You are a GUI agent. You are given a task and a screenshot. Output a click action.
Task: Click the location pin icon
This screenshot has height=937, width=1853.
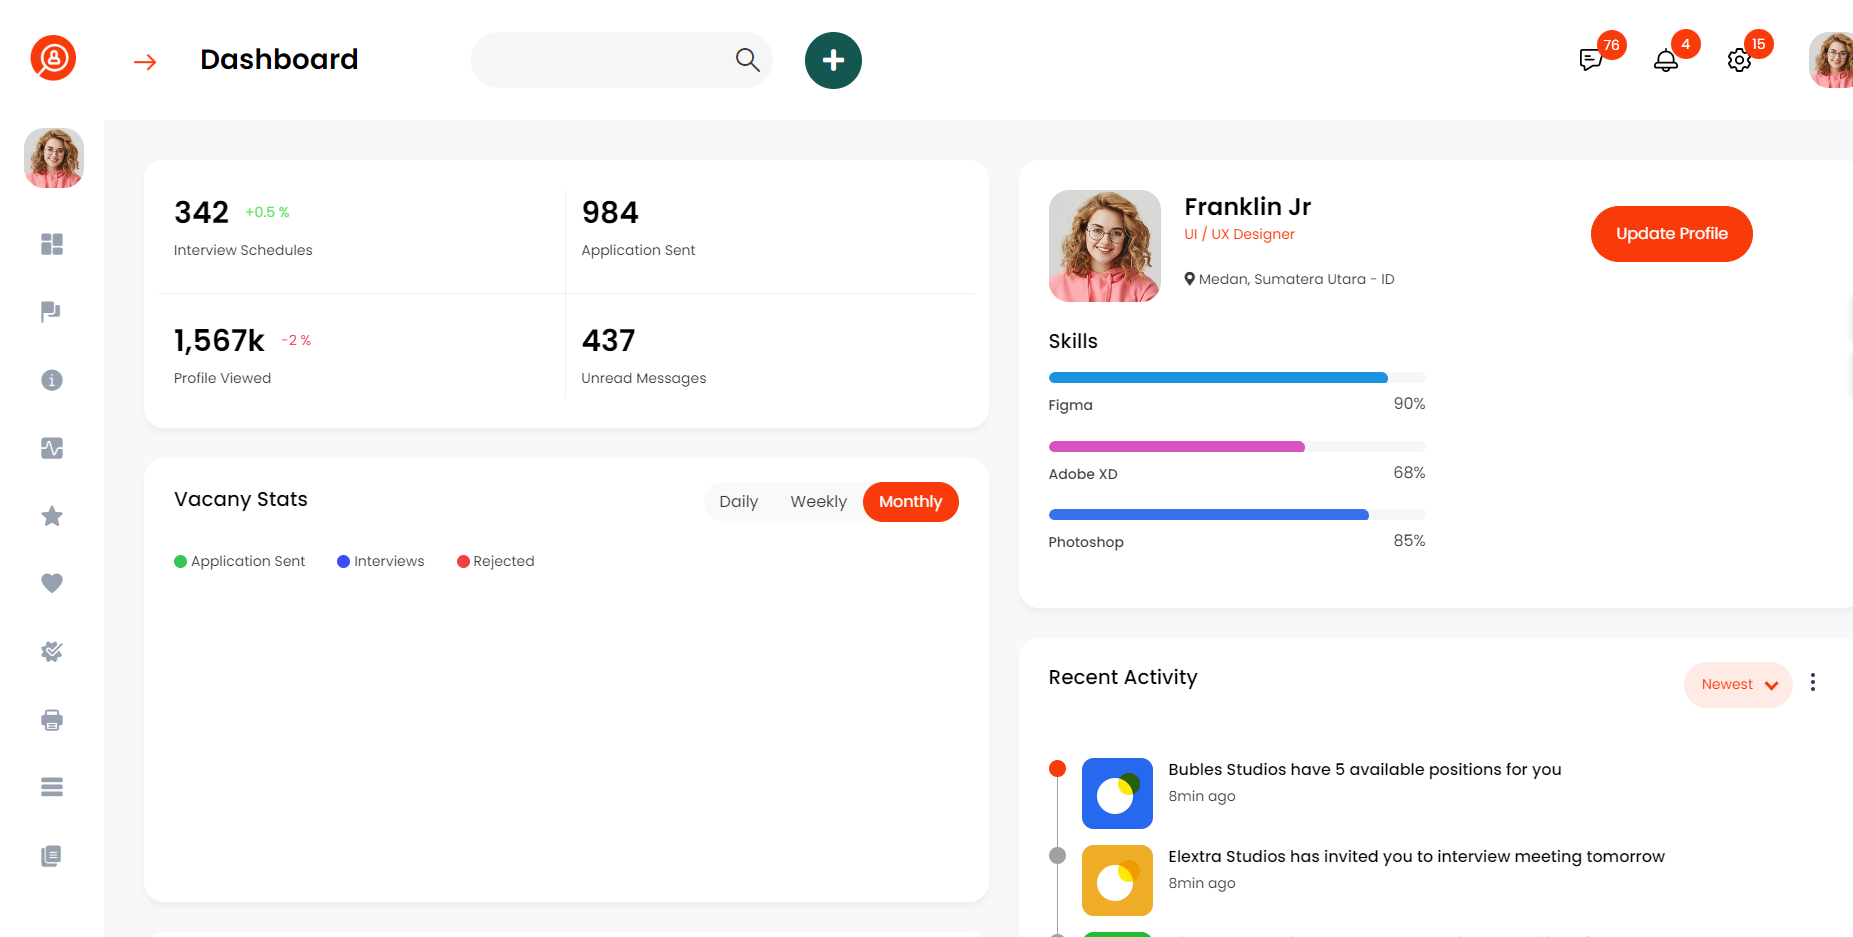1190,279
